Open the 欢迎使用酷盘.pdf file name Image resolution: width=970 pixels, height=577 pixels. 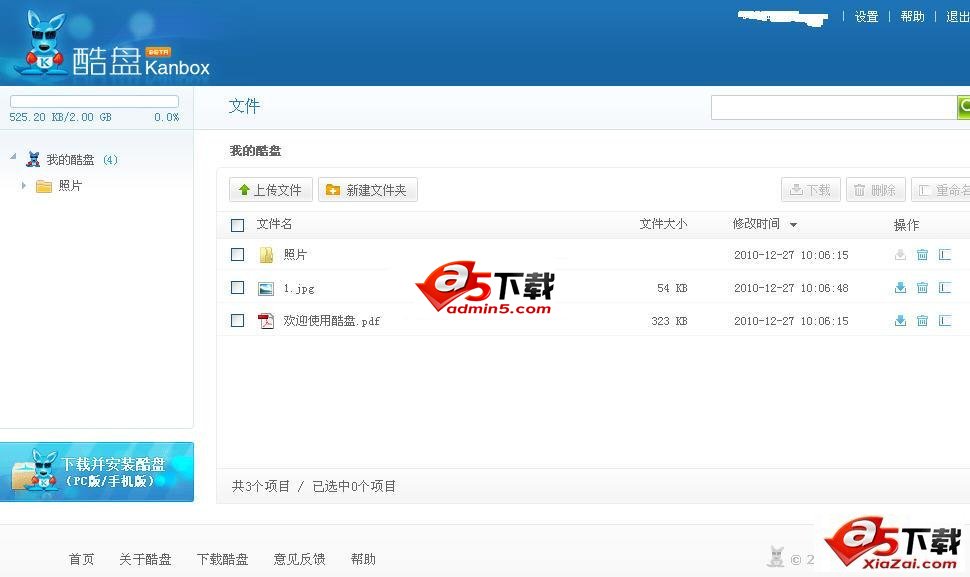332,320
